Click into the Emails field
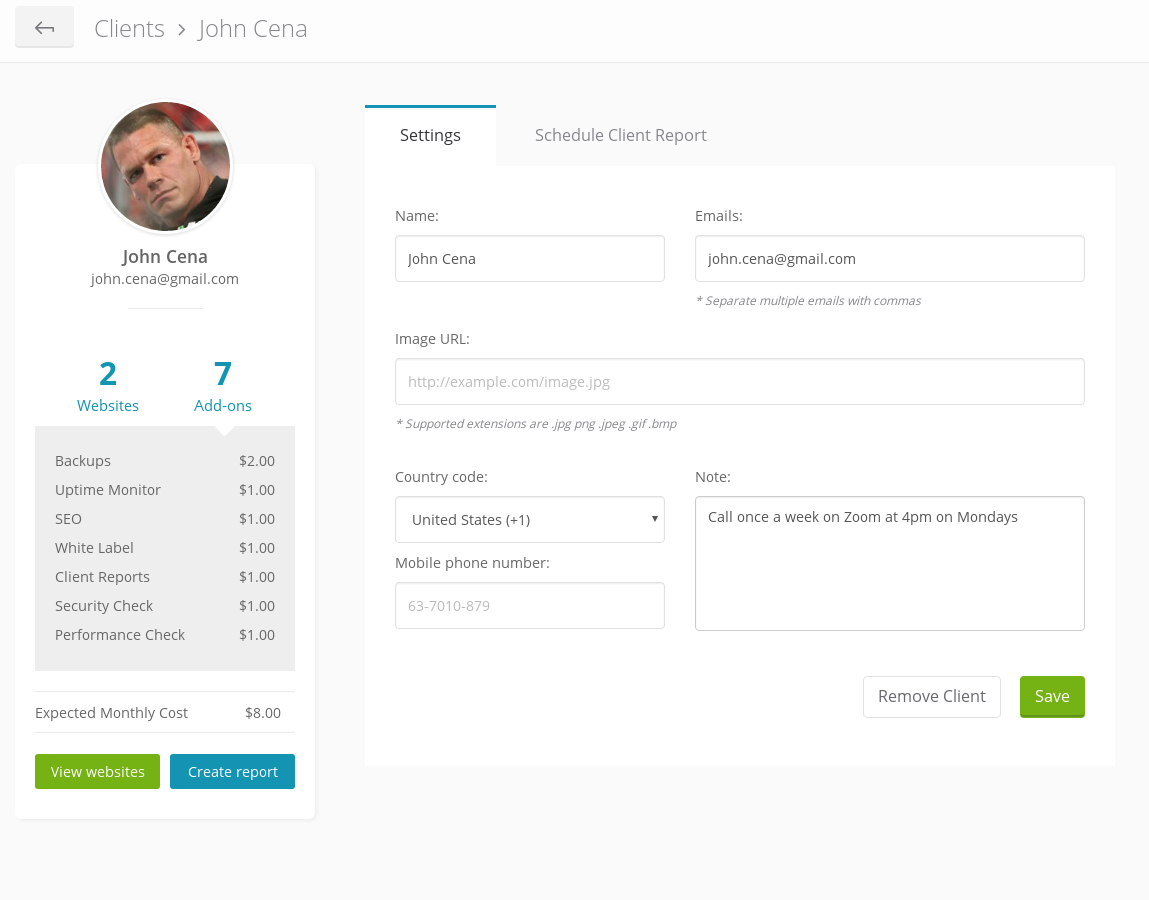Image resolution: width=1149 pixels, height=900 pixels. pyautogui.click(x=889, y=259)
